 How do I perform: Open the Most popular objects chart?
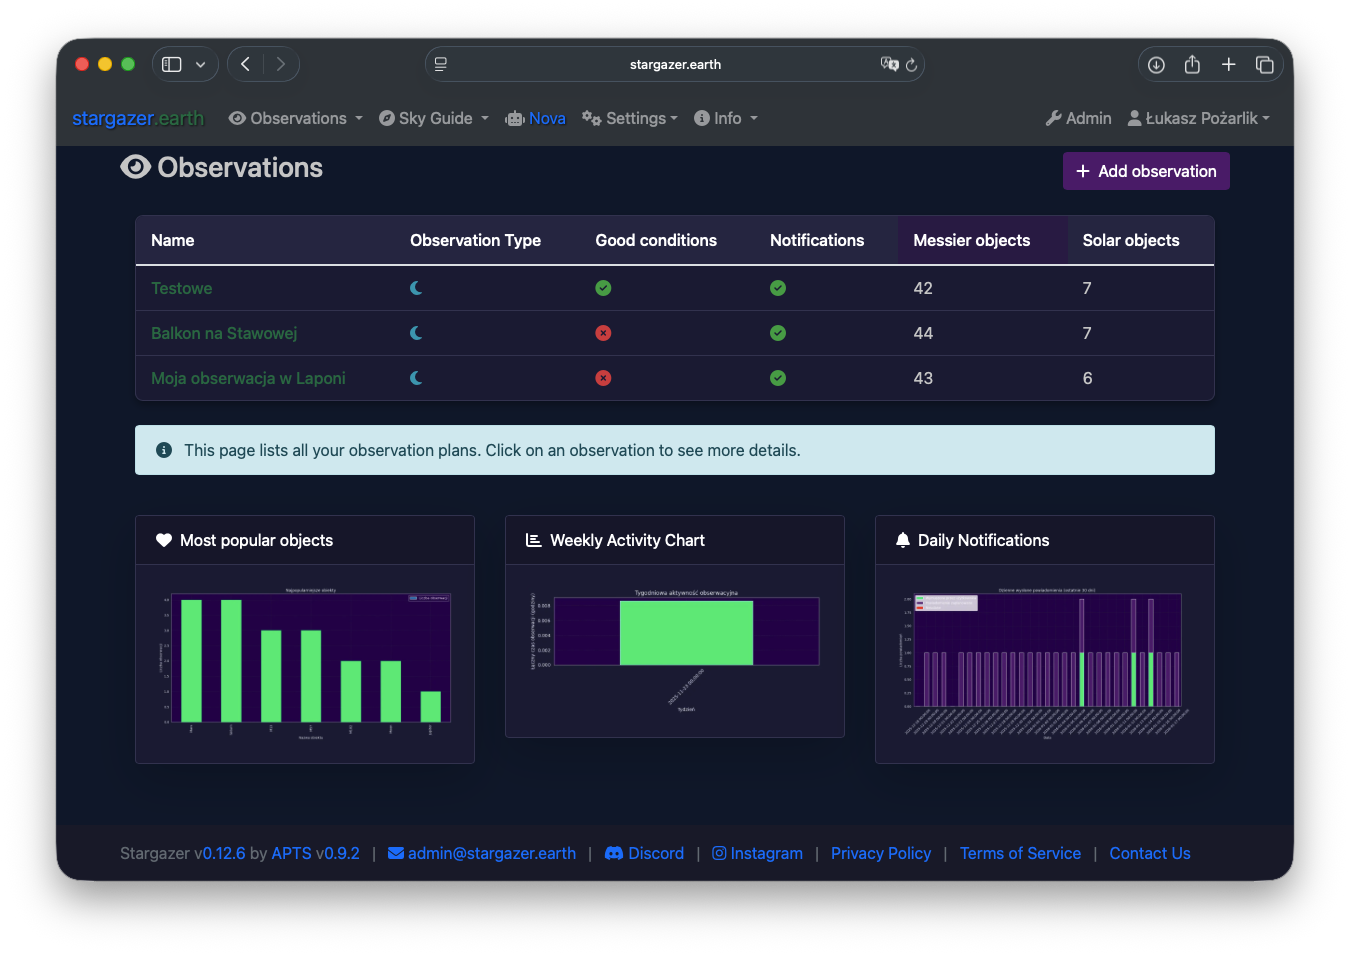point(305,660)
